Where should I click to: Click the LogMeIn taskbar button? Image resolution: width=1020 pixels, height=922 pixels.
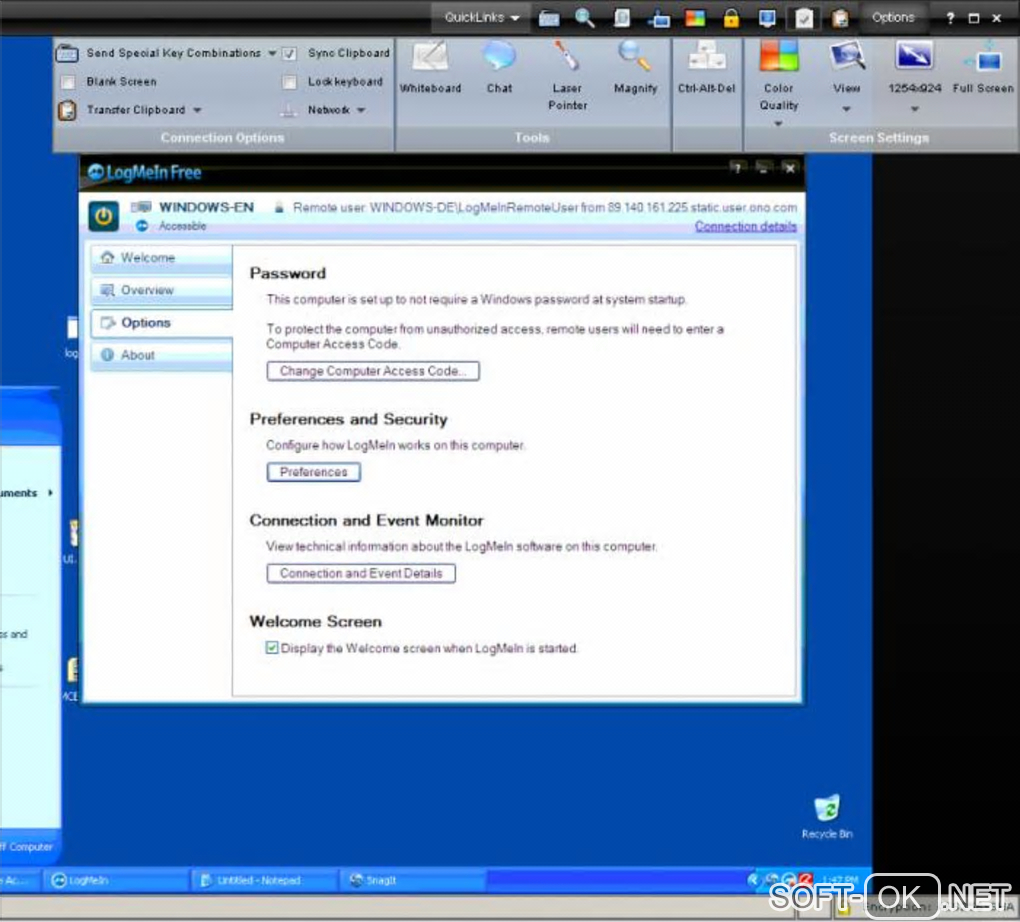117,880
